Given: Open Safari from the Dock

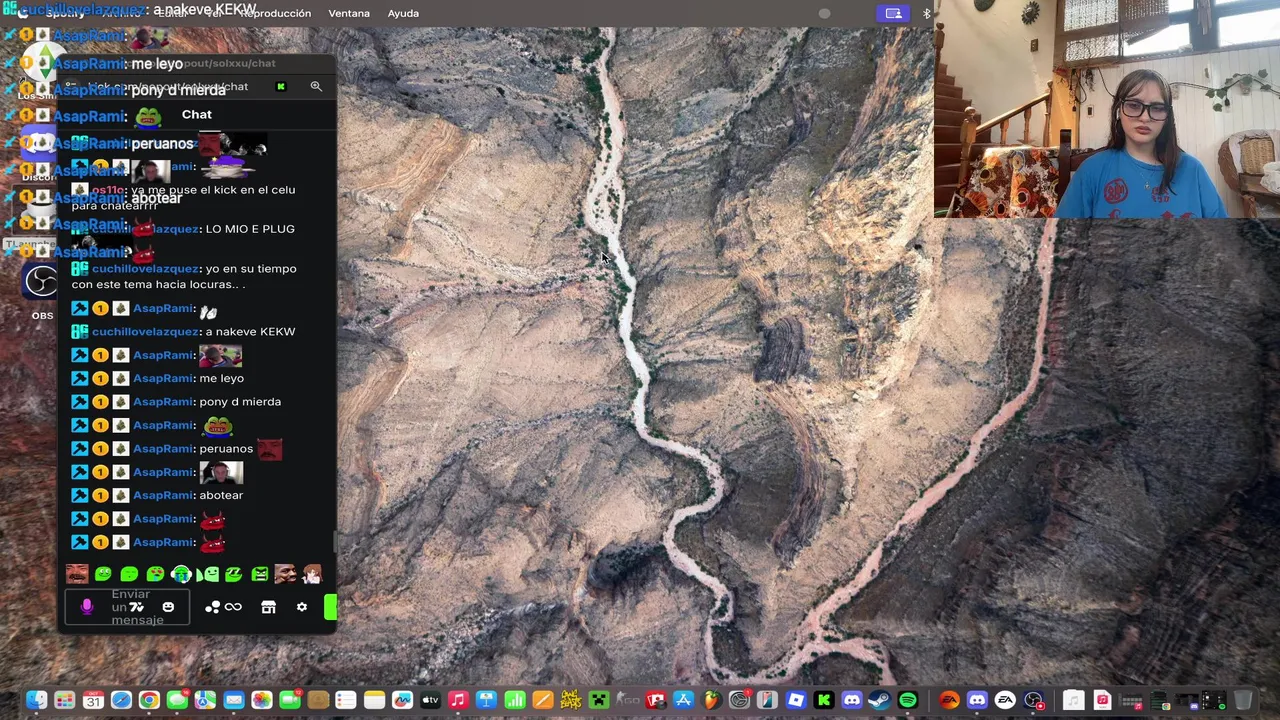Looking at the screenshot, I should coord(121,700).
